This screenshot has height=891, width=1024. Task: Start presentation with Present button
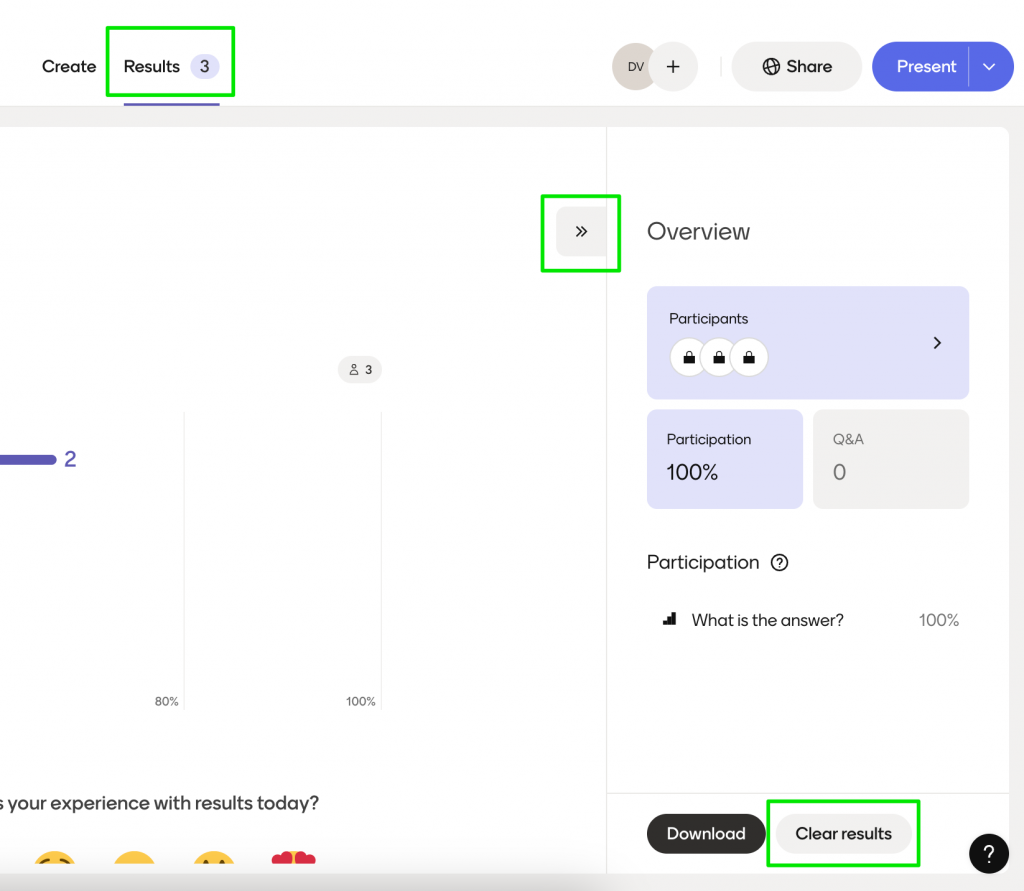[x=925, y=67]
